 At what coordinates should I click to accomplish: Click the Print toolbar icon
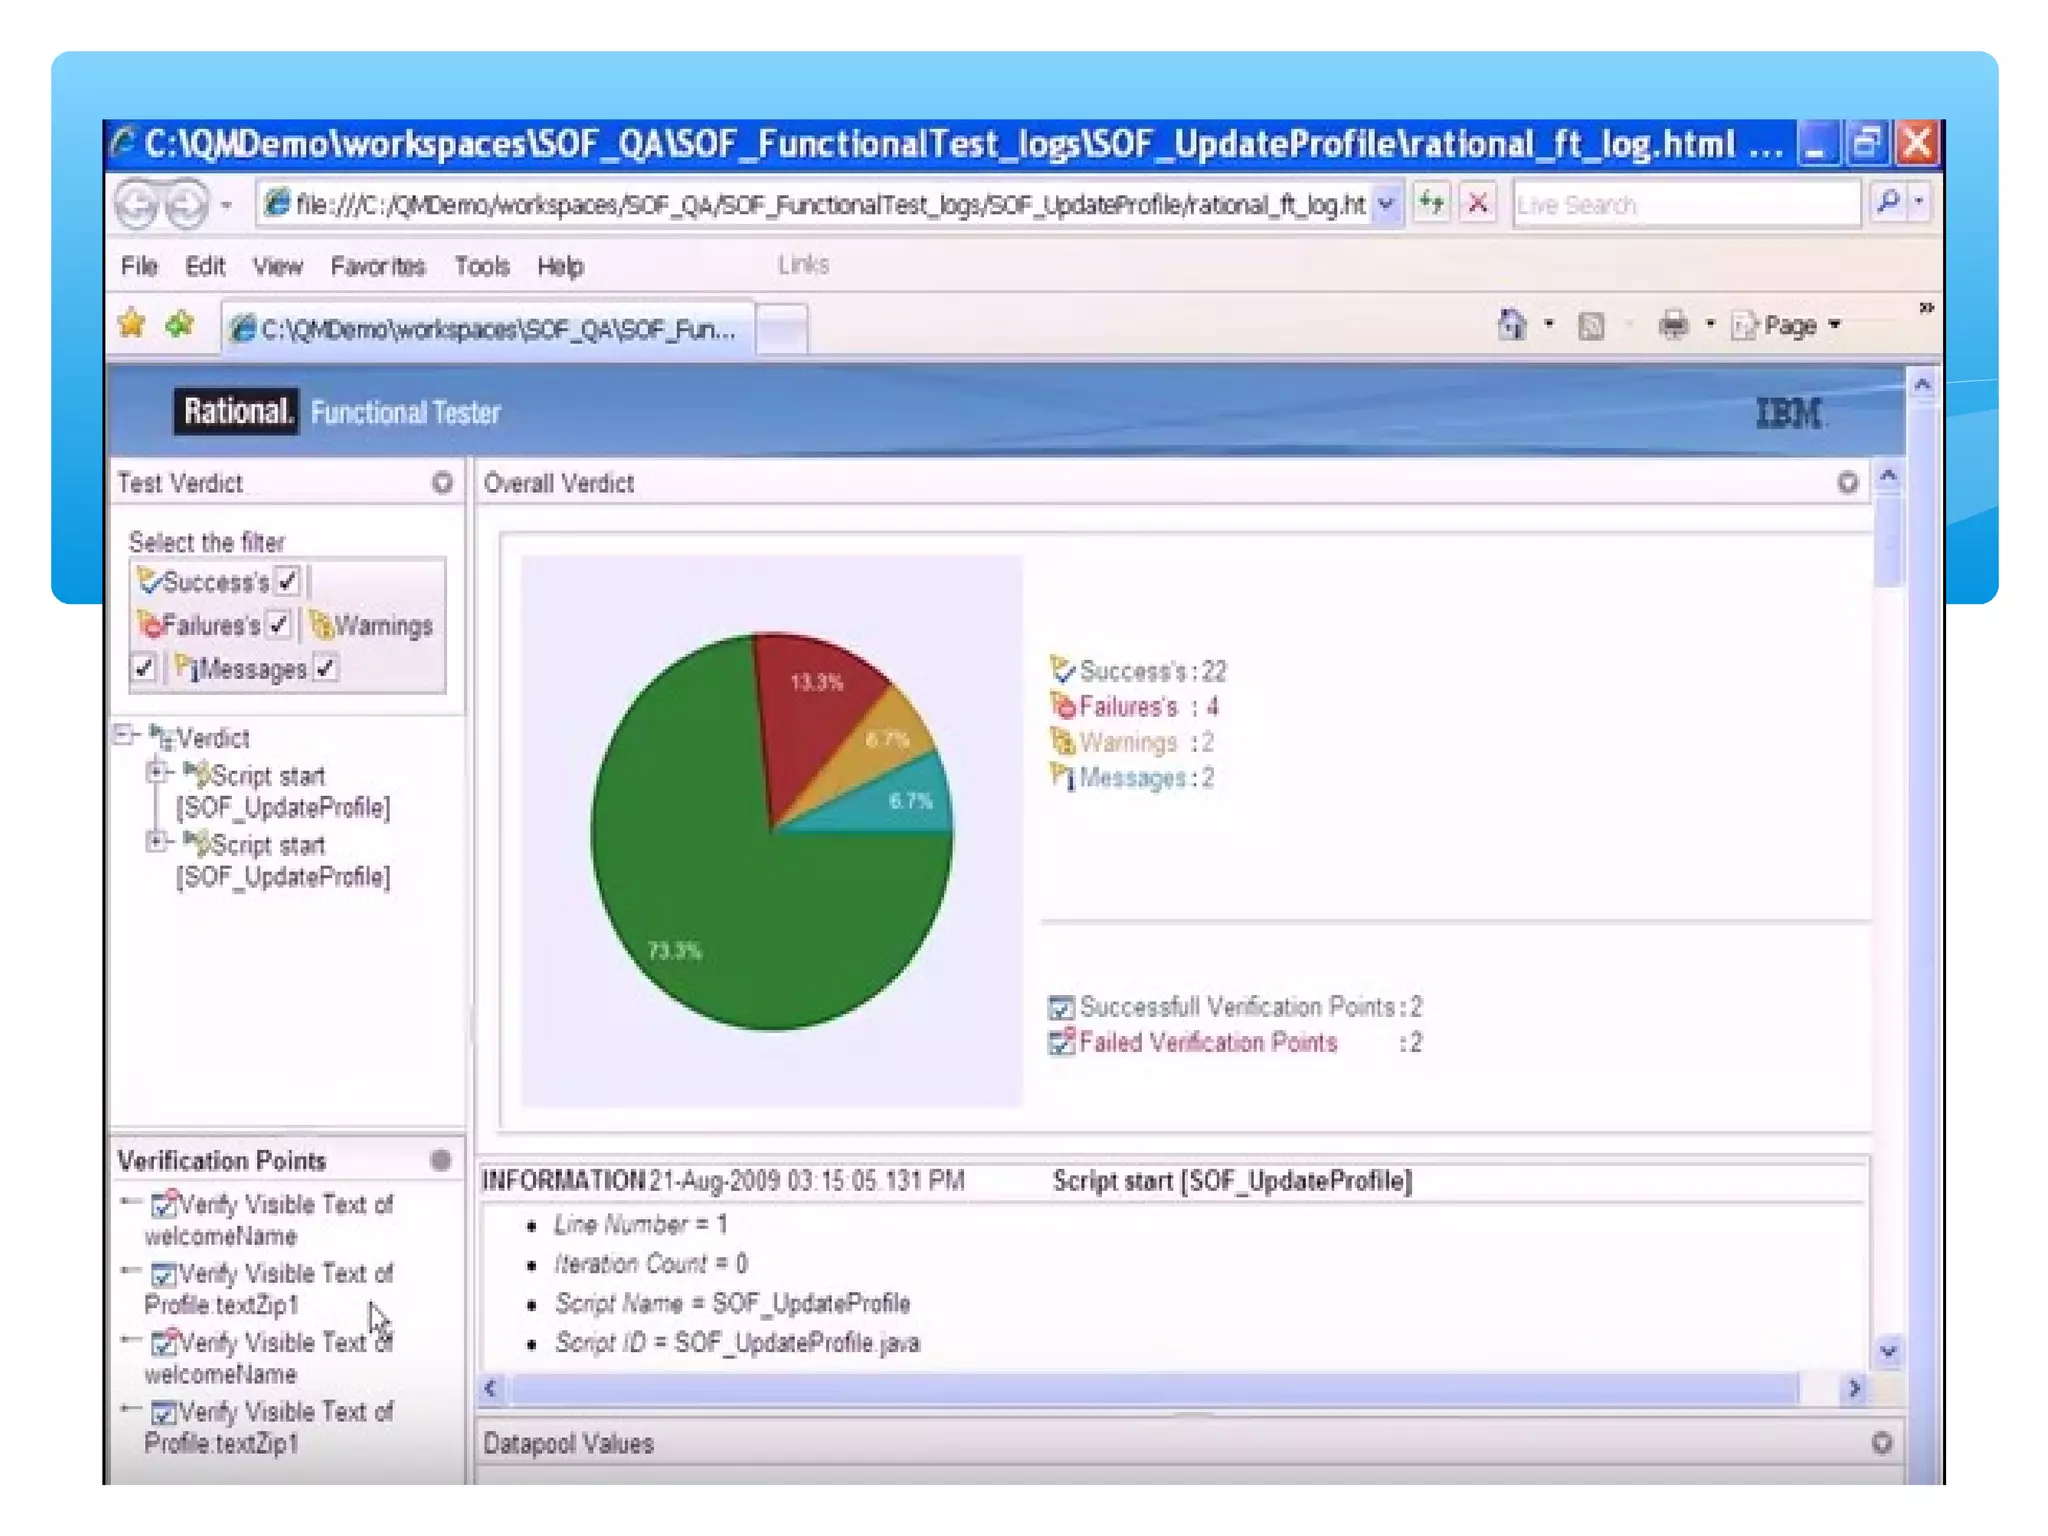(x=1673, y=325)
